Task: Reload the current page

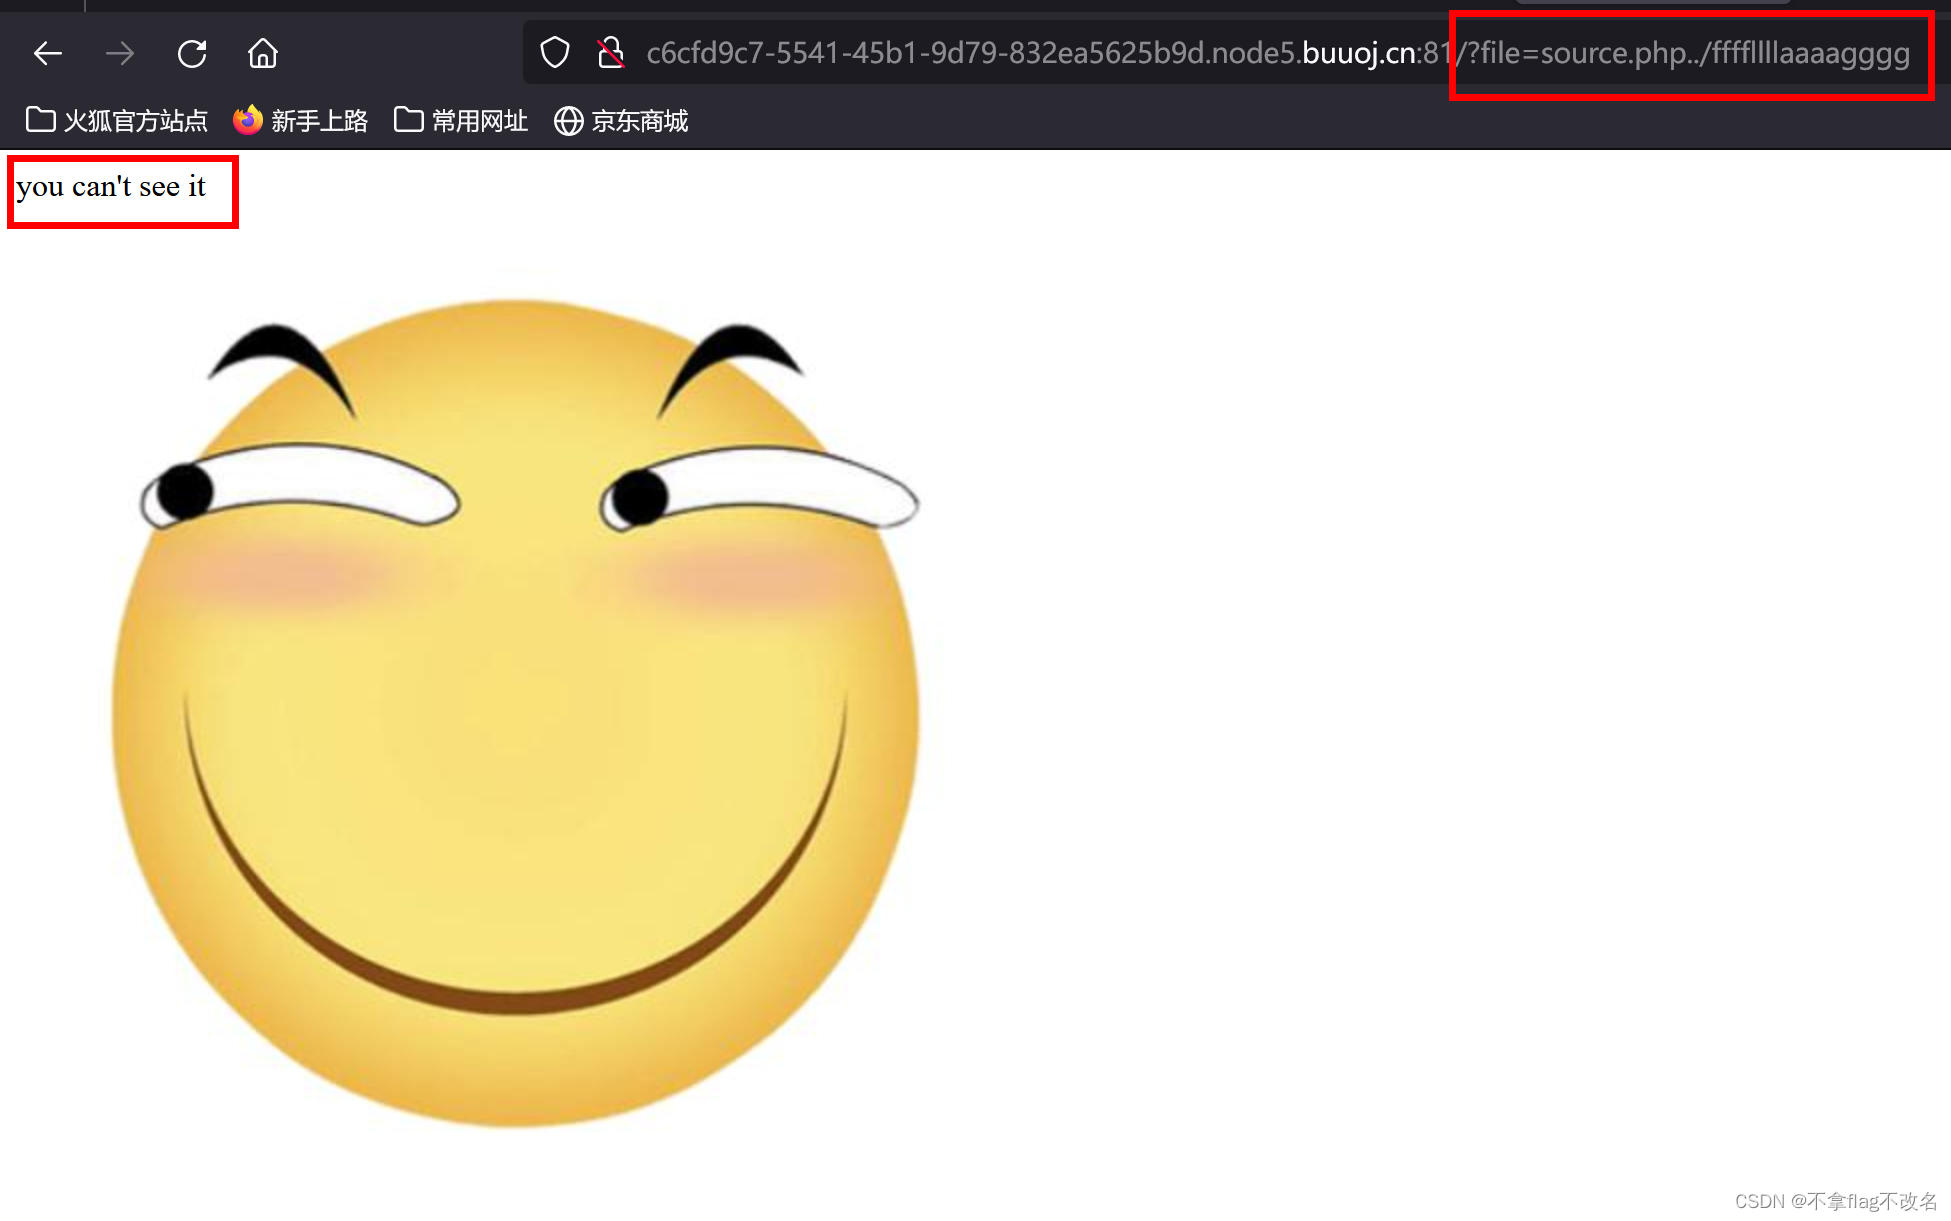Action: click(x=192, y=53)
